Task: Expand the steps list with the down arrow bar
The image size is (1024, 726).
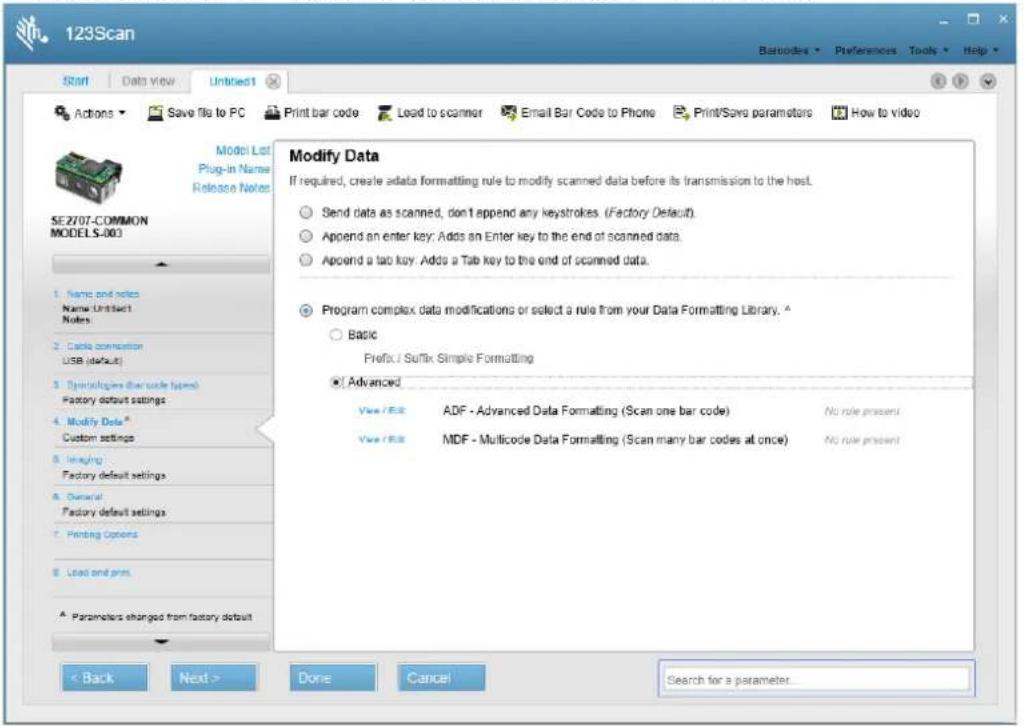Action: 161,642
